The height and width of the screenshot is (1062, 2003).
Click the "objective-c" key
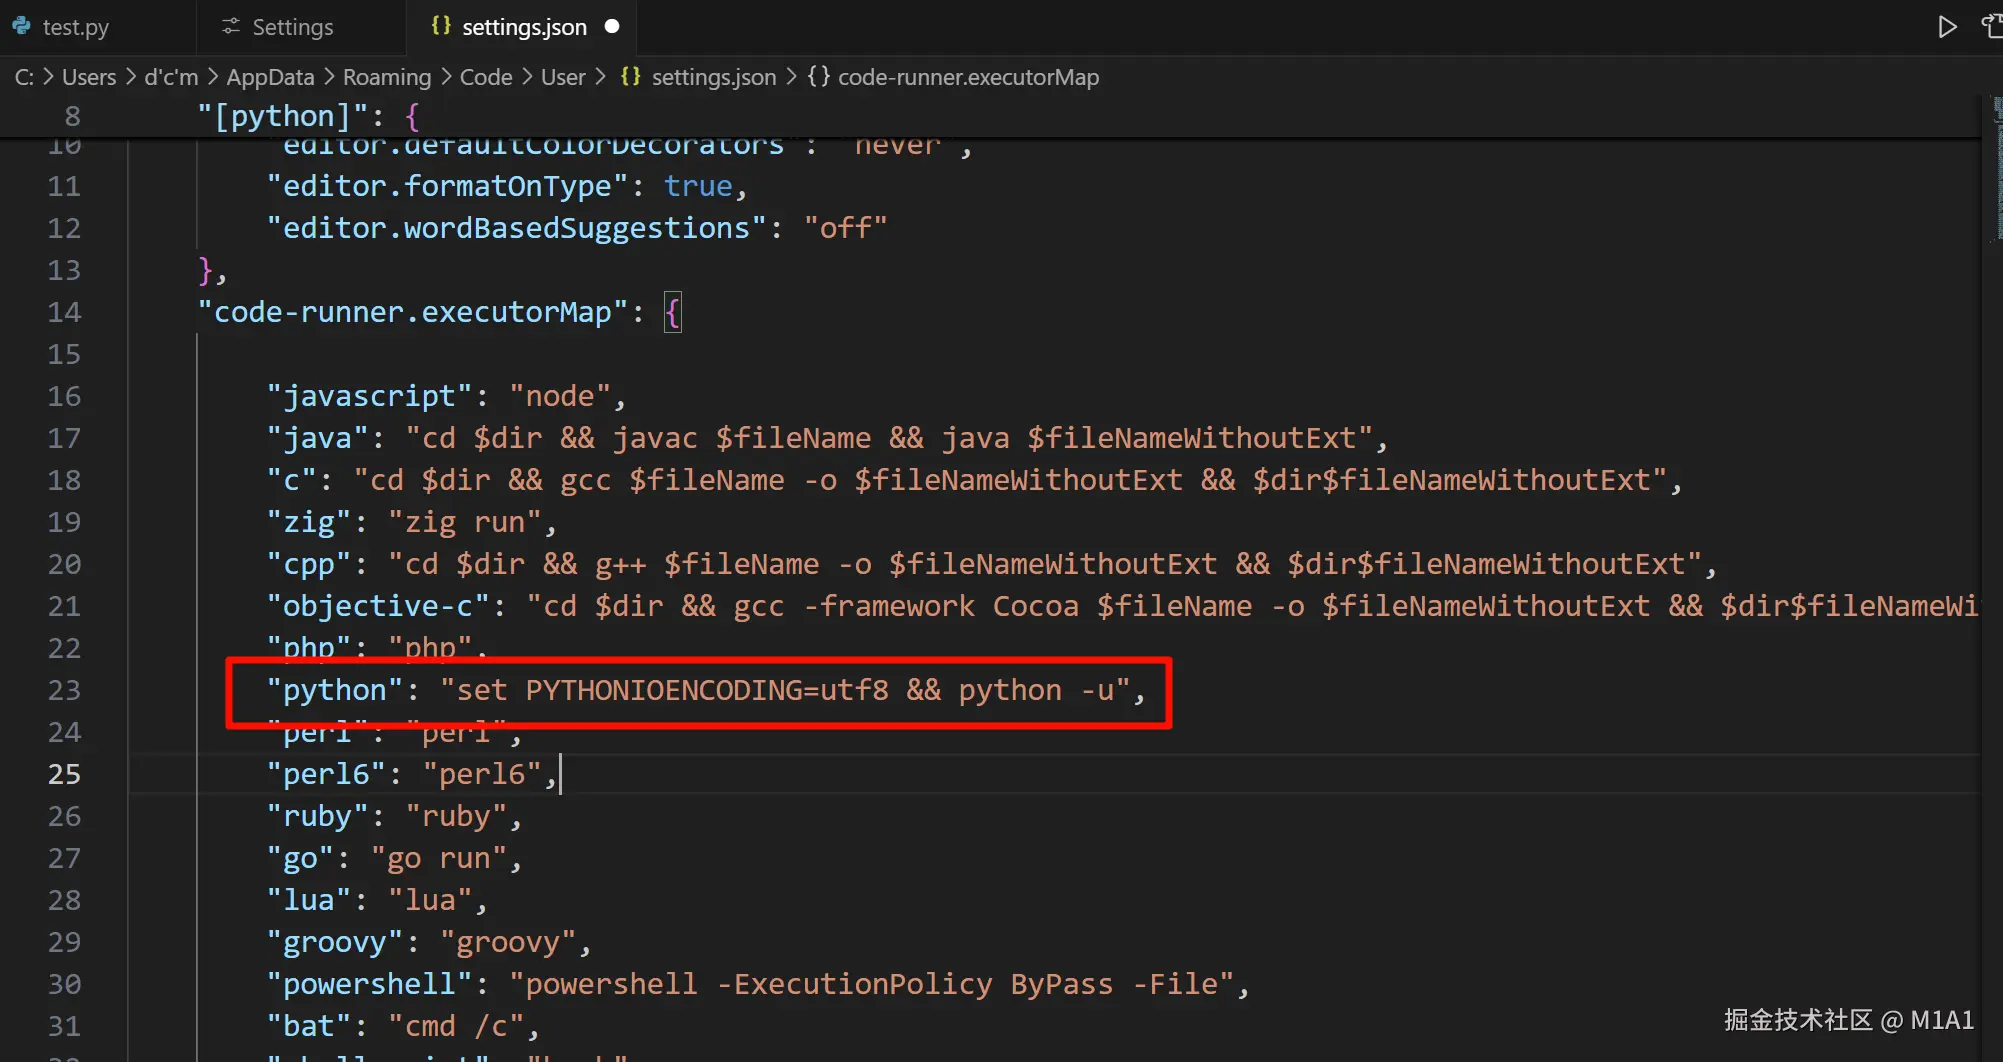[x=378, y=606]
